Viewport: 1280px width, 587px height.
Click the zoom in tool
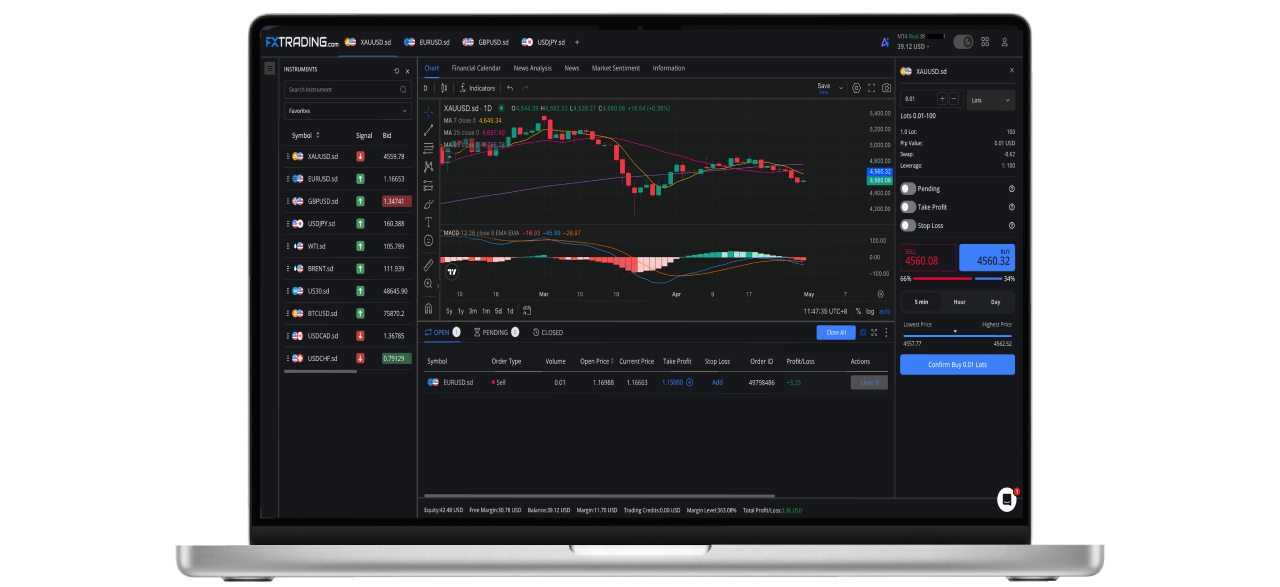[429, 284]
